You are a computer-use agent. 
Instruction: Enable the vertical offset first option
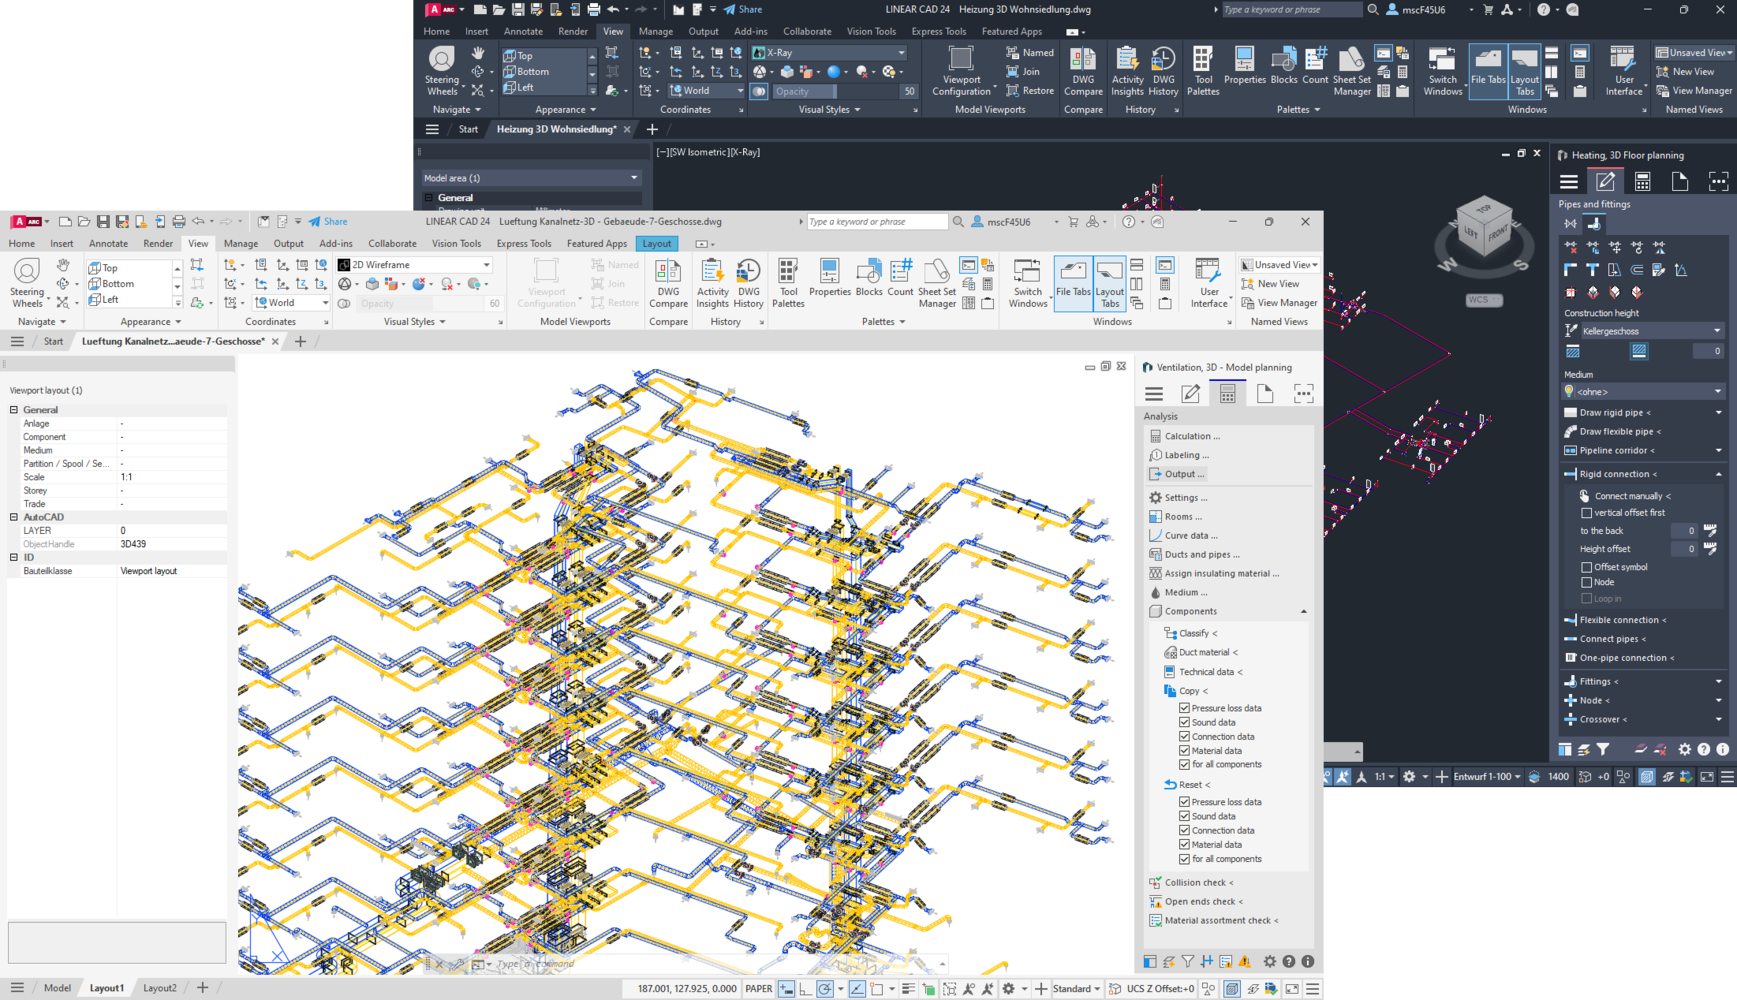click(1587, 512)
